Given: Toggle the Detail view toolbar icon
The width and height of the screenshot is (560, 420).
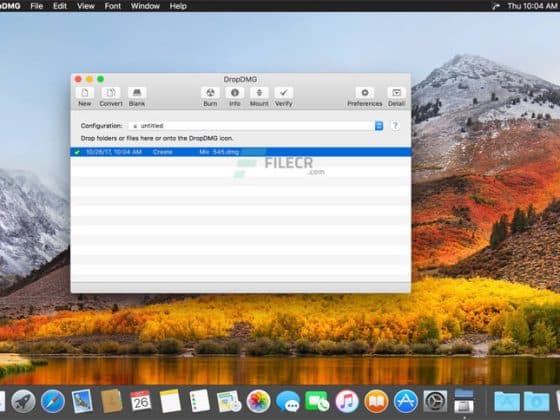Looking at the screenshot, I should [x=396, y=93].
